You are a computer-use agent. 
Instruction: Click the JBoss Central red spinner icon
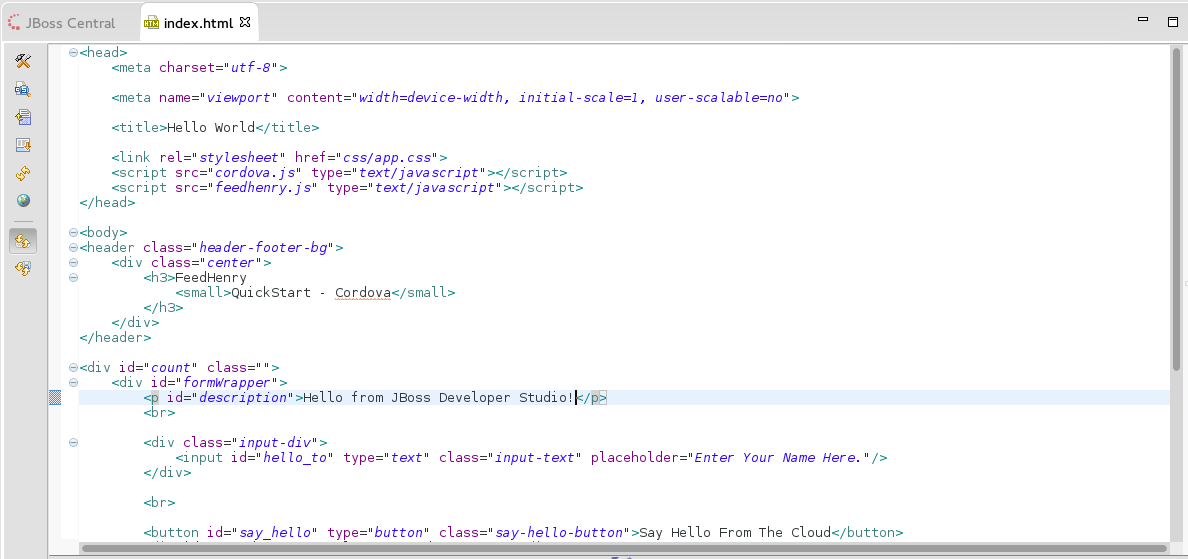coord(14,23)
